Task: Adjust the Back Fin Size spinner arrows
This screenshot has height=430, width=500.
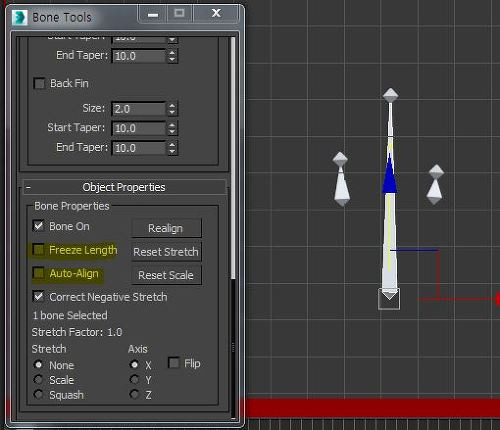Action: tap(172, 109)
